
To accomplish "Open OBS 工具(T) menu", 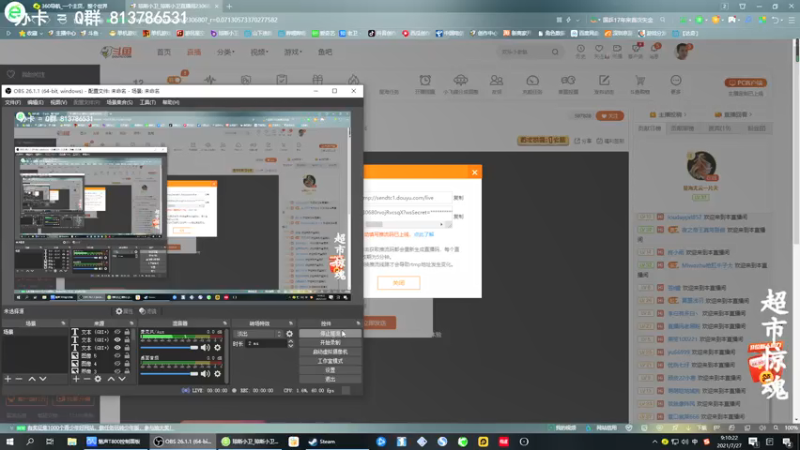I will click(147, 103).
